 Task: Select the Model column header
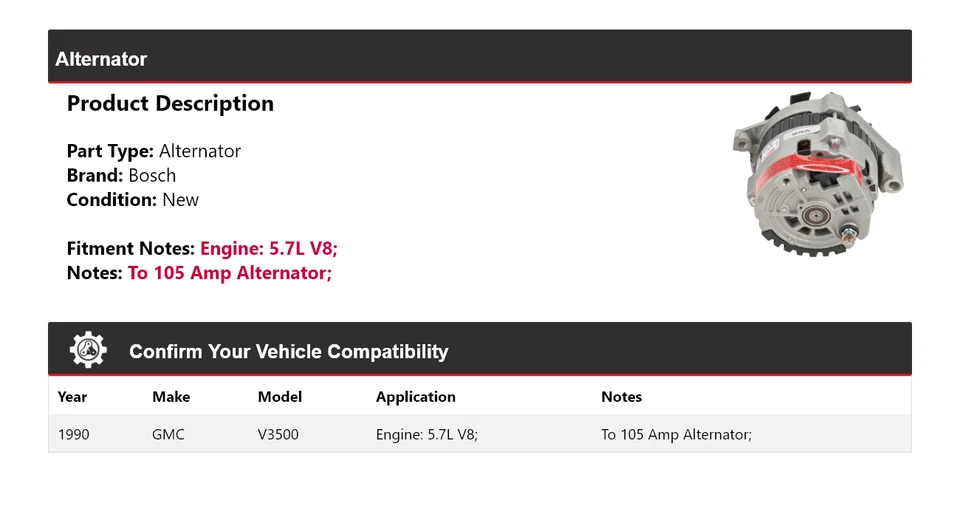coord(280,397)
